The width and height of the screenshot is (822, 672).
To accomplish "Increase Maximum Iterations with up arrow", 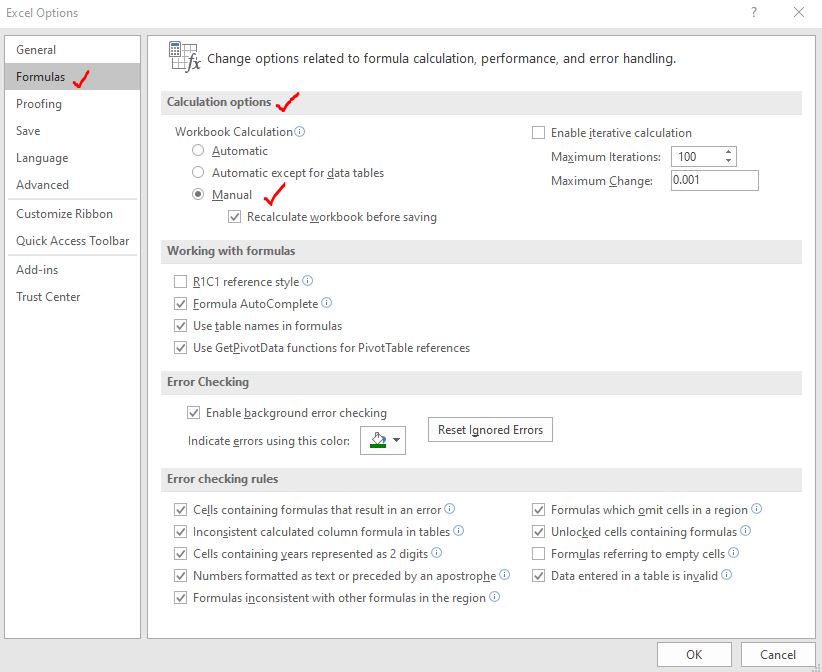I will (x=728, y=152).
